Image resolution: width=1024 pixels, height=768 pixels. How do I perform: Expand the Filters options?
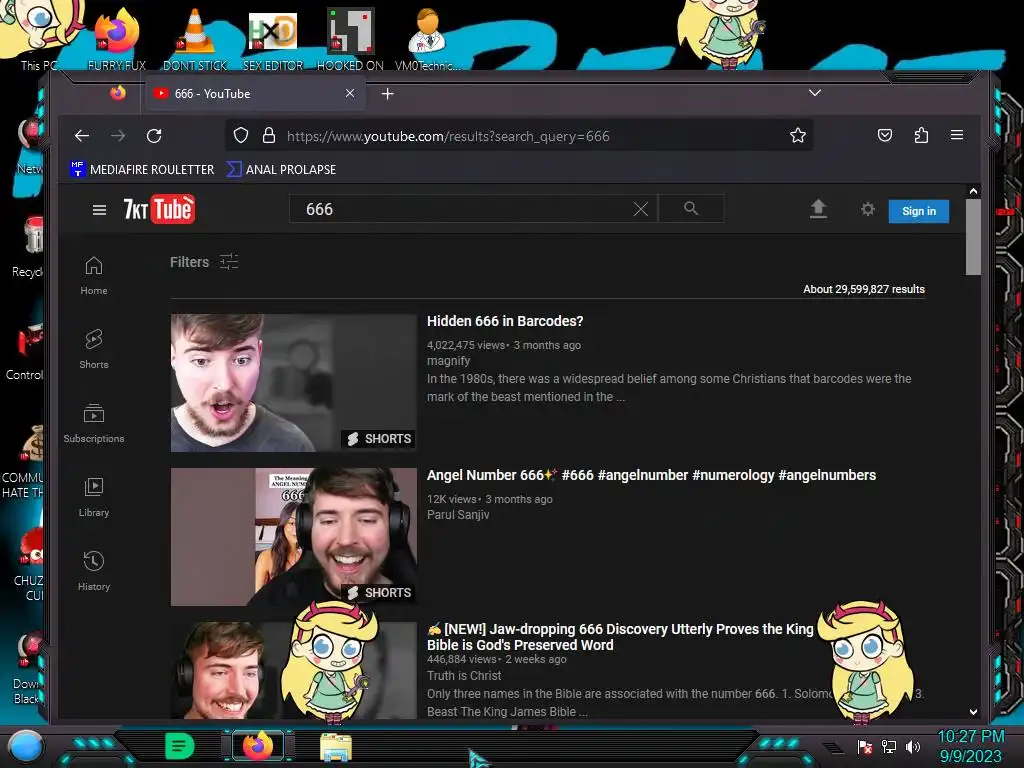[x=204, y=262]
